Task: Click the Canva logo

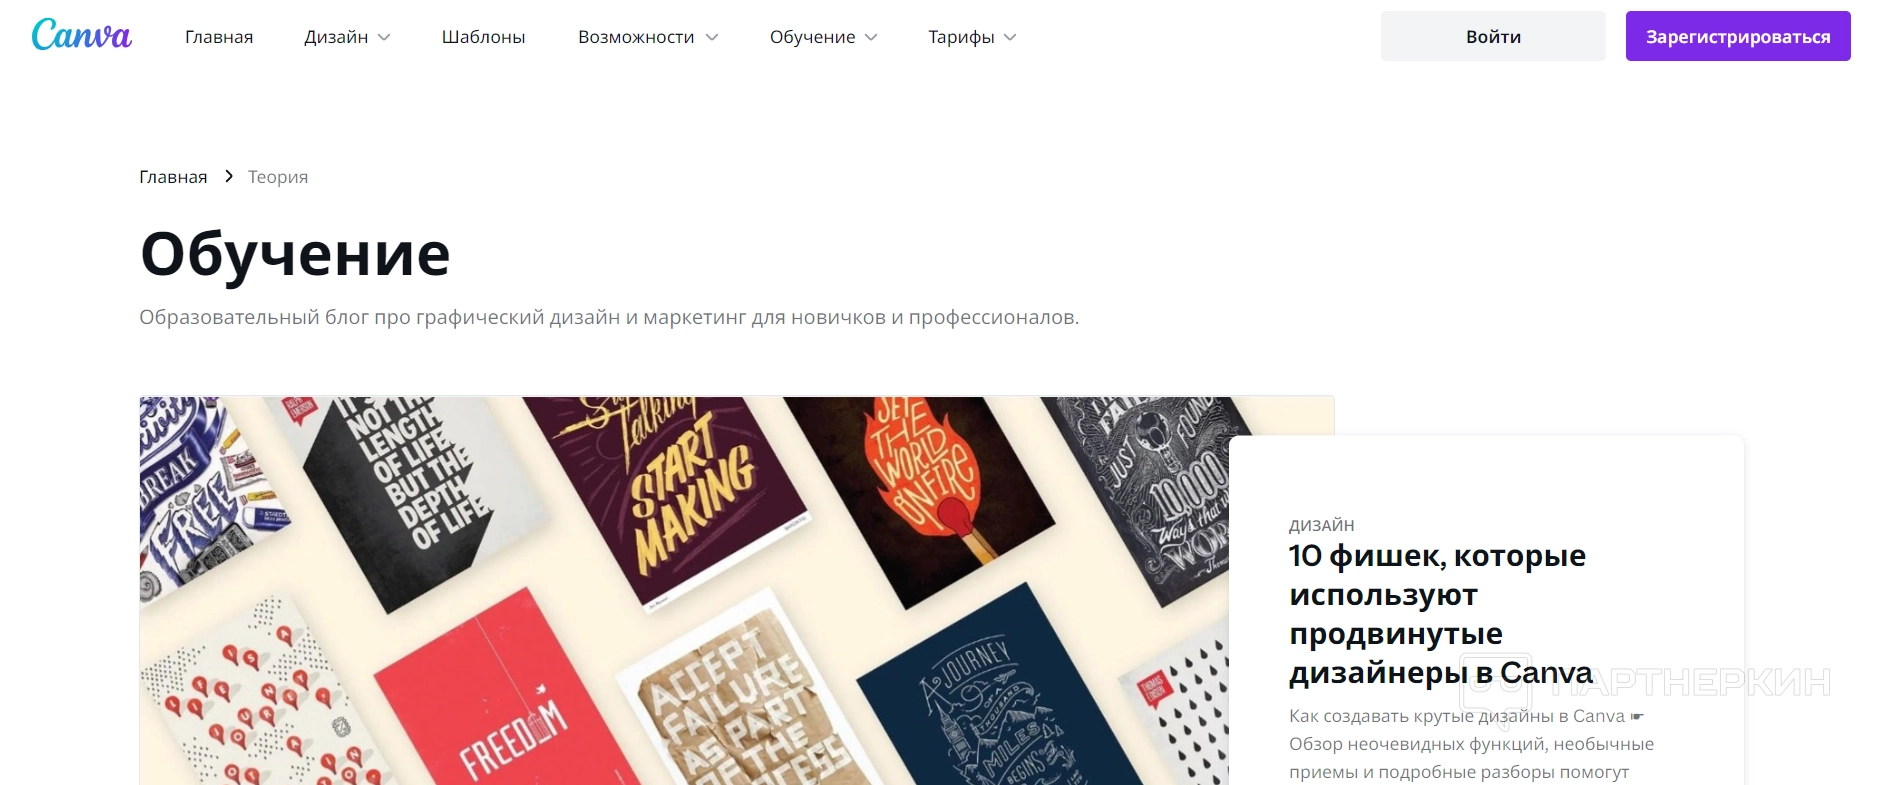Action: pyautogui.click(x=82, y=35)
